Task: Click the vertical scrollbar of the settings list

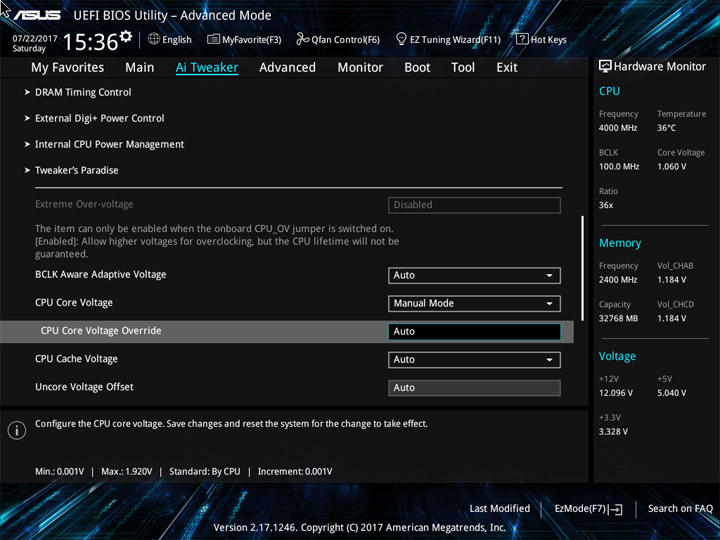Action: pyautogui.click(x=583, y=268)
